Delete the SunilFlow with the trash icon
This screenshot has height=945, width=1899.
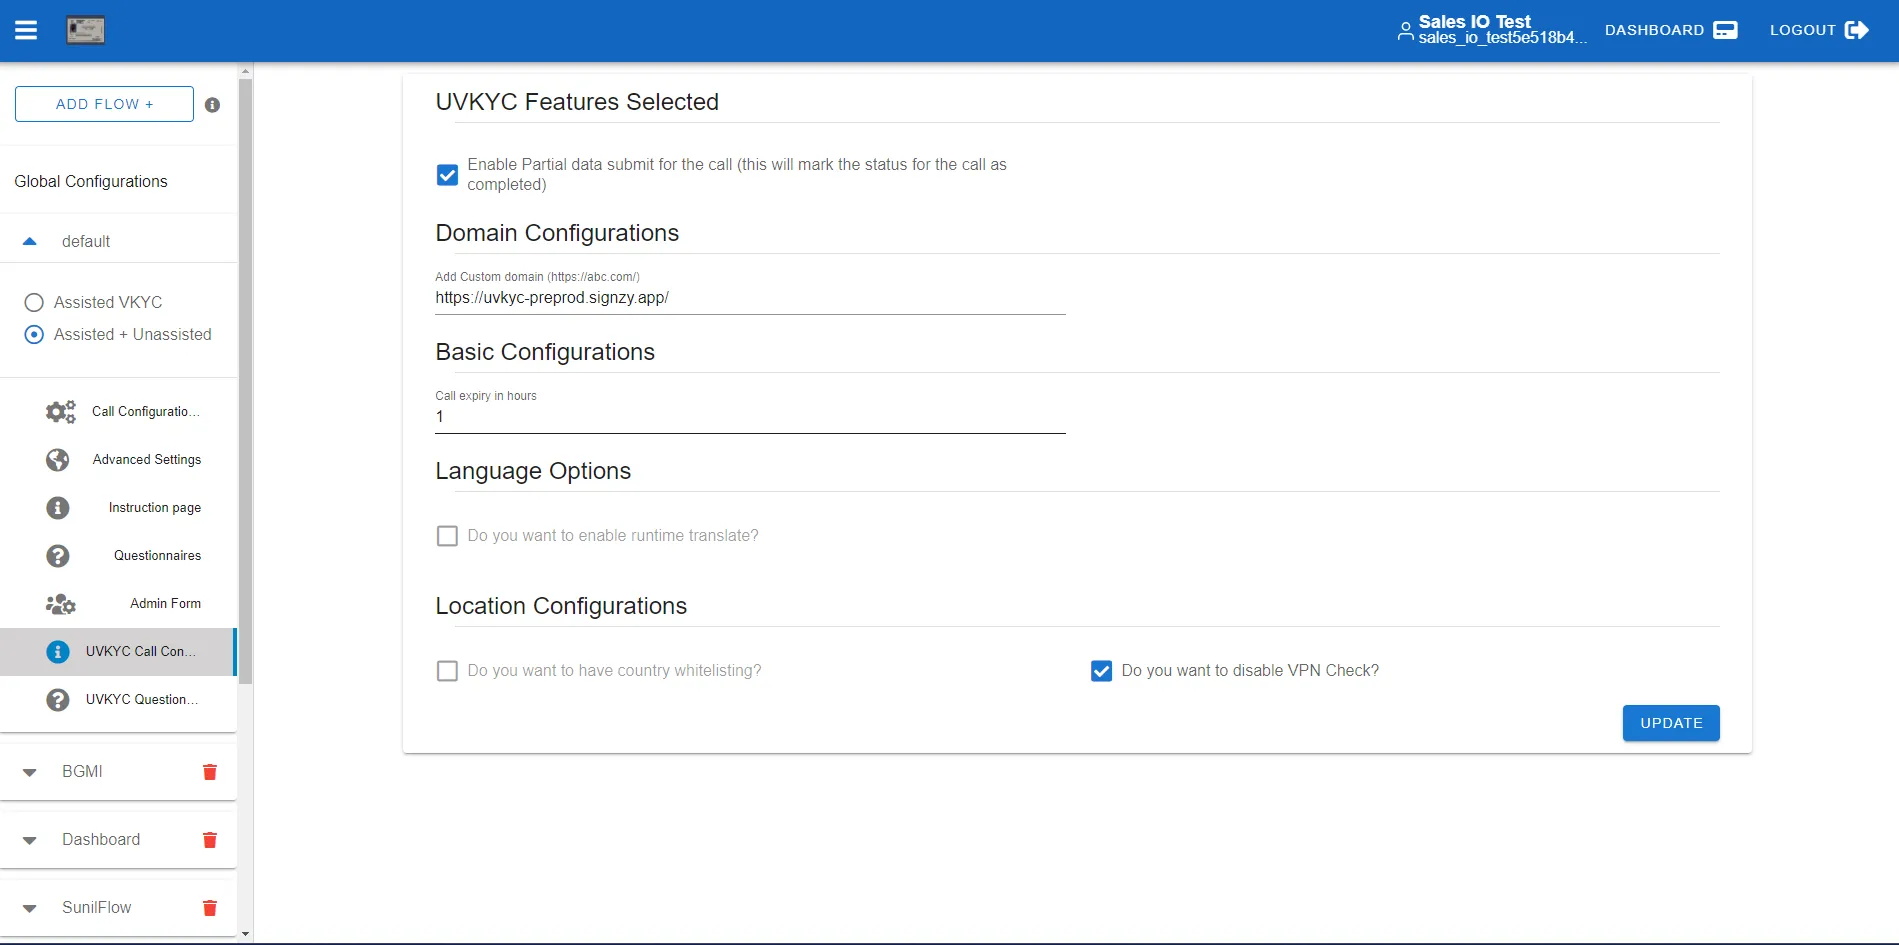tap(210, 908)
